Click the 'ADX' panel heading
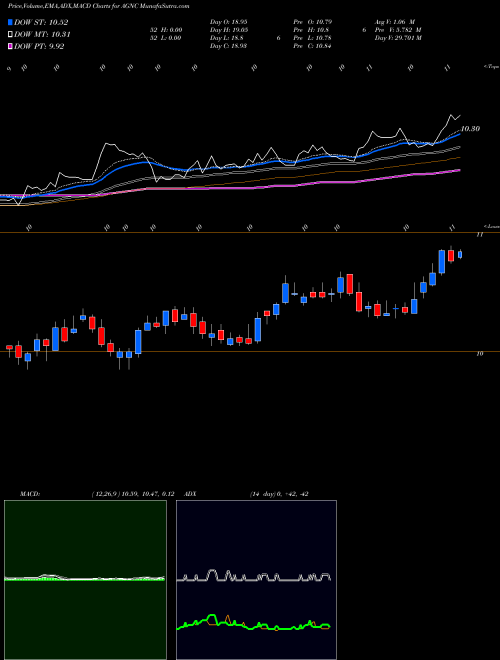500x660 pixels. [x=191, y=494]
